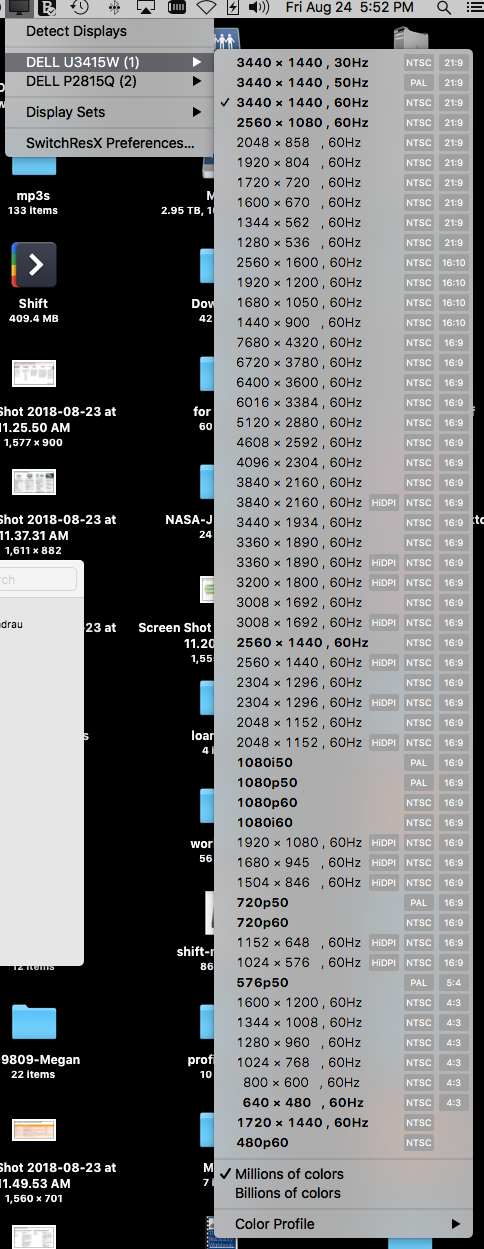The width and height of the screenshot is (484, 1249).
Task: Select Billions of colors option
Action: (x=343, y=1193)
